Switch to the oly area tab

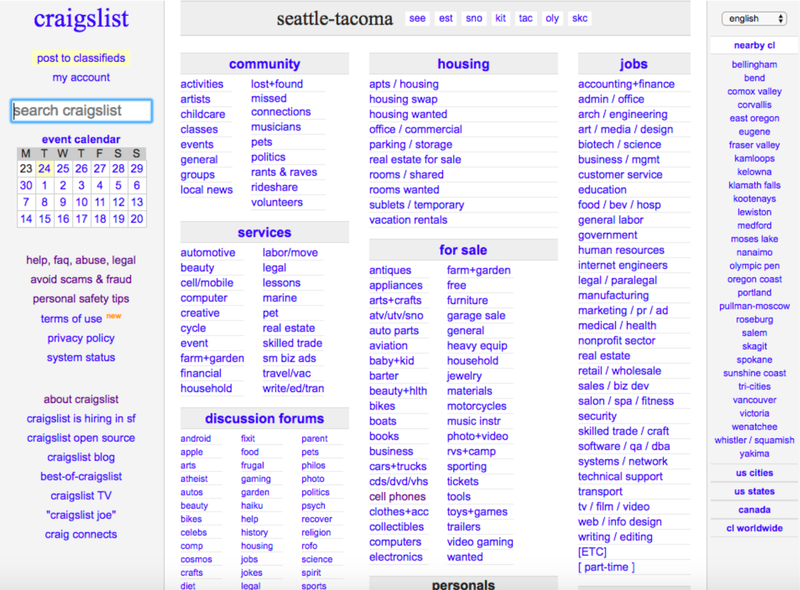[x=551, y=18]
